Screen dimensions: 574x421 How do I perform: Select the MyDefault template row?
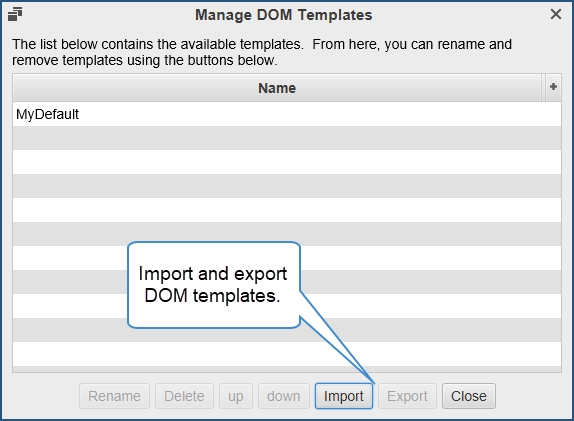click(287, 114)
